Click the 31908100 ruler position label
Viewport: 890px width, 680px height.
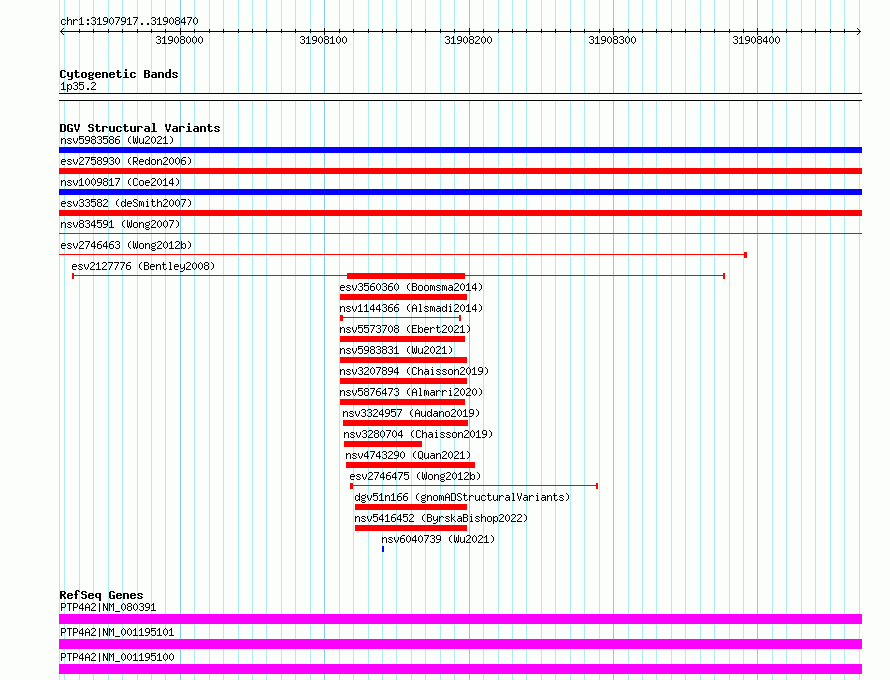pyautogui.click(x=324, y=40)
